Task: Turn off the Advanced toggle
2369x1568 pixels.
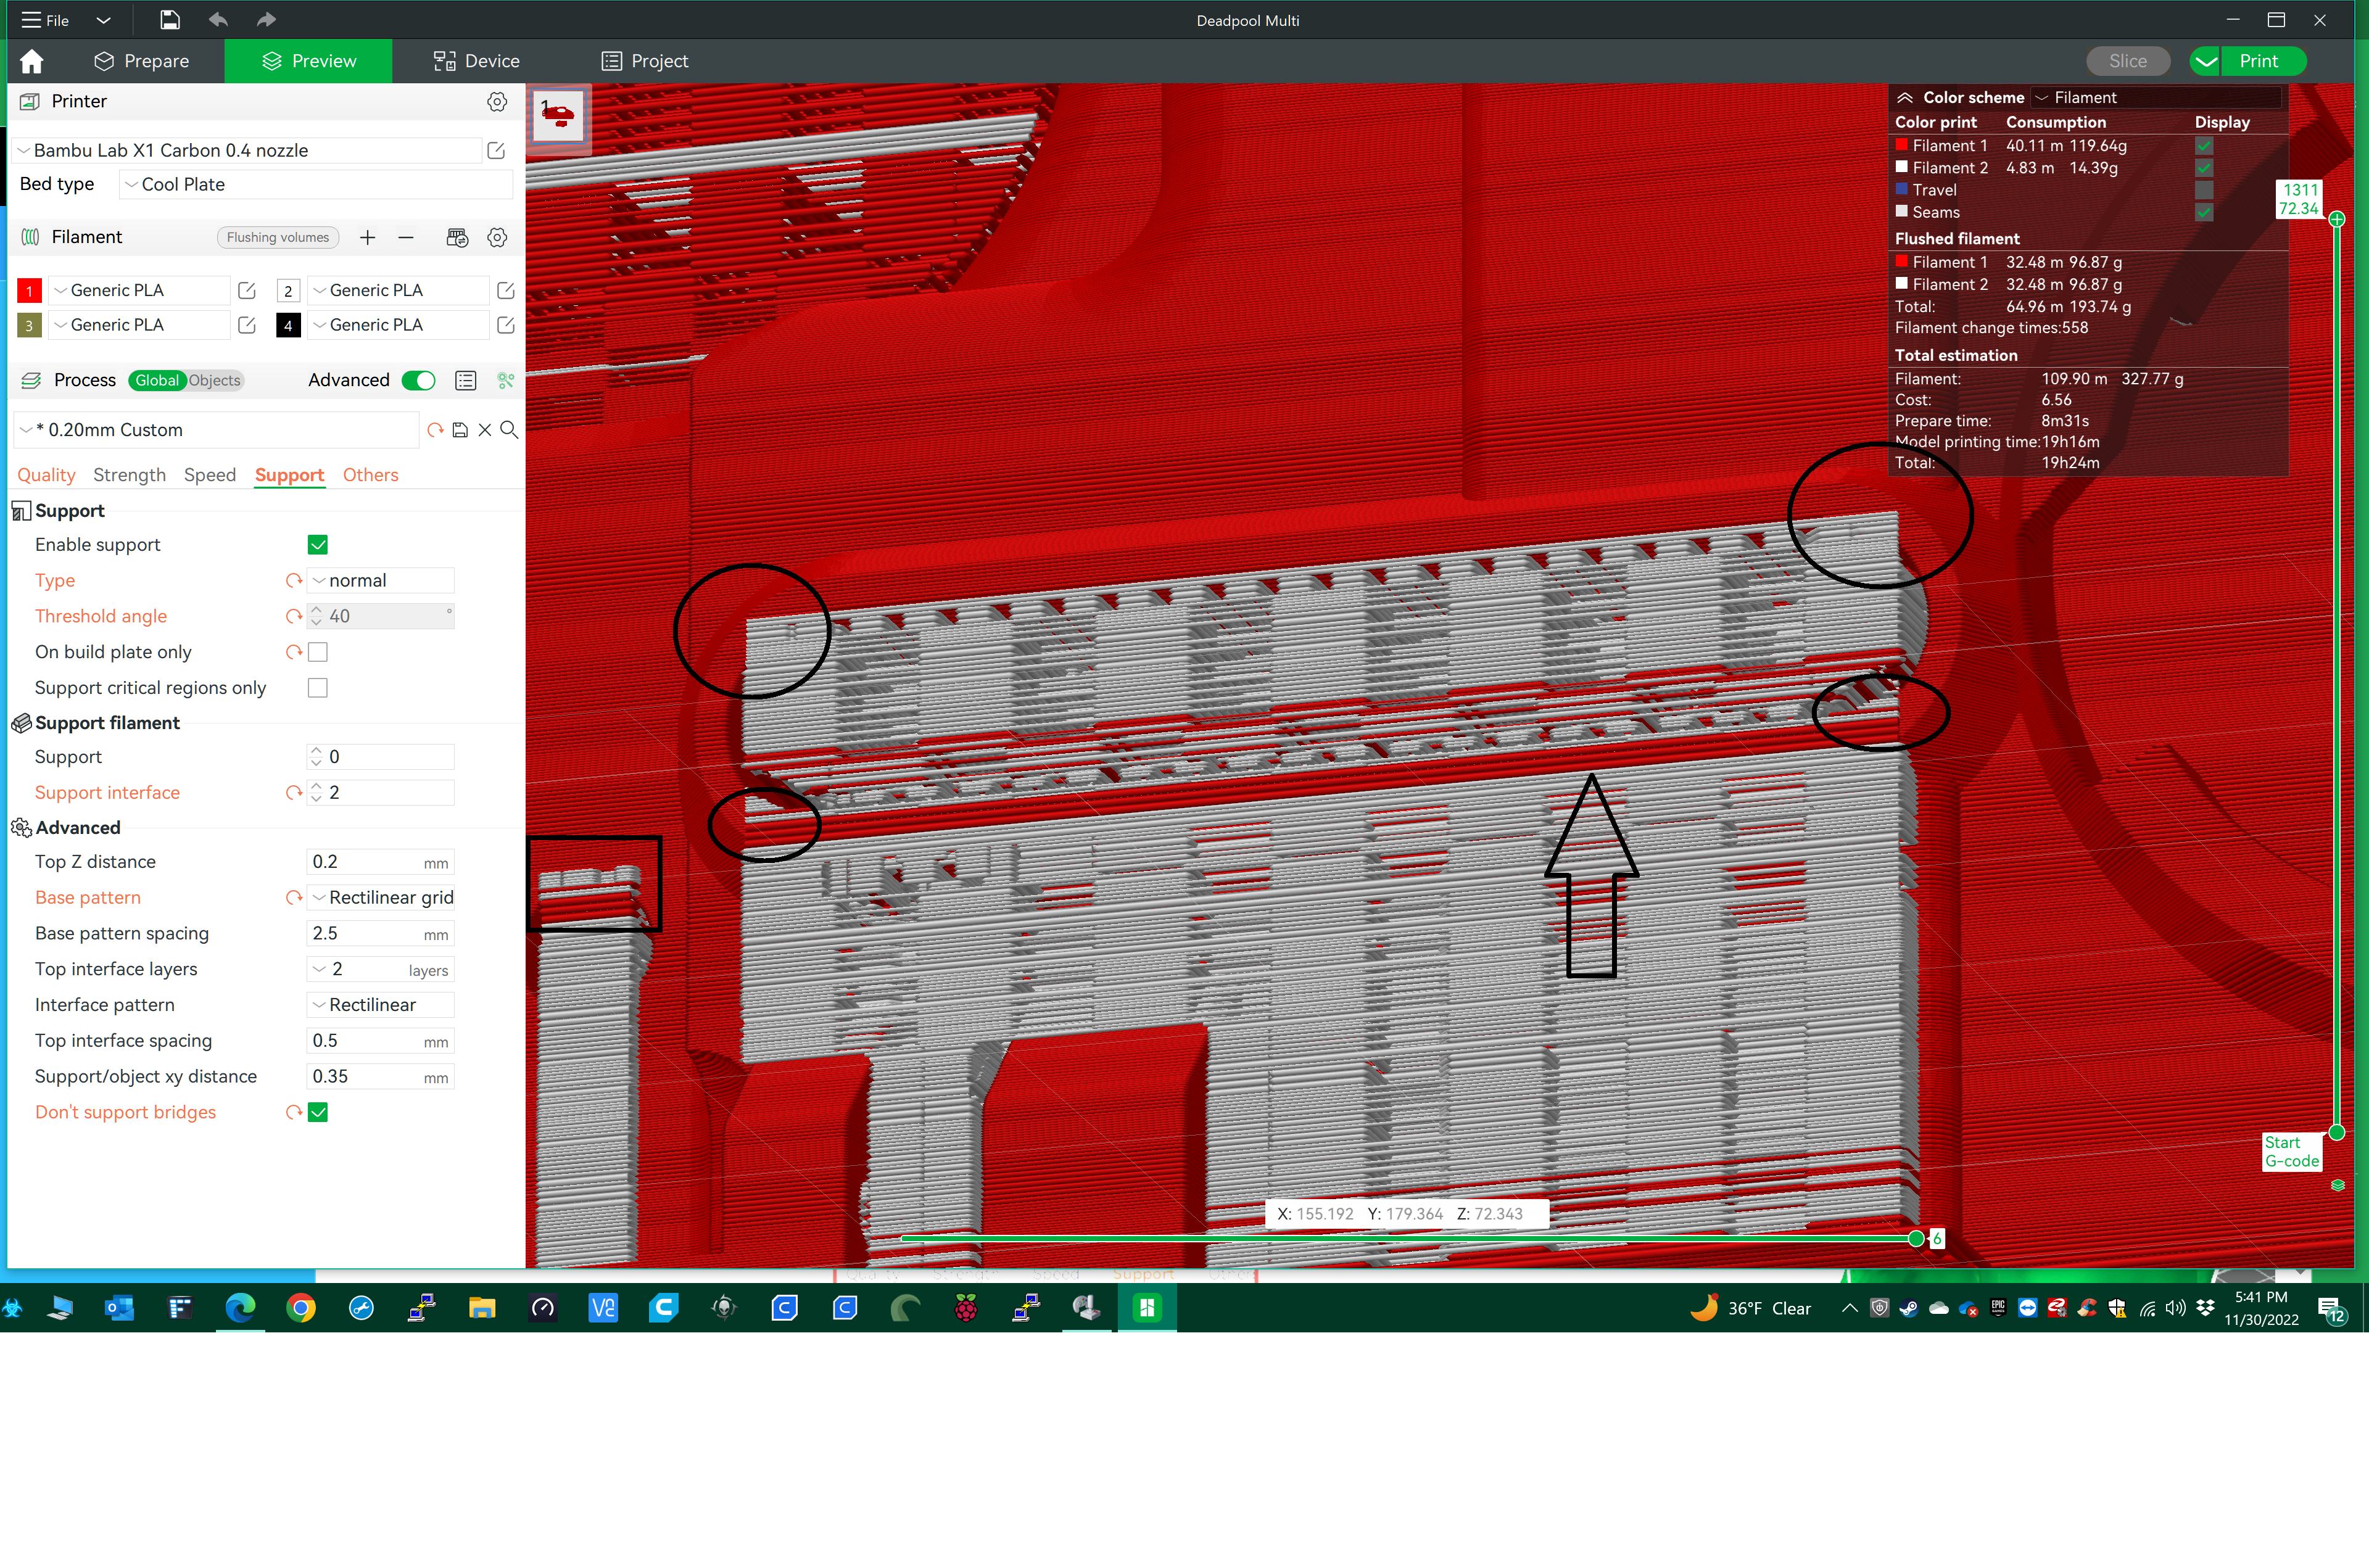Action: coord(418,380)
